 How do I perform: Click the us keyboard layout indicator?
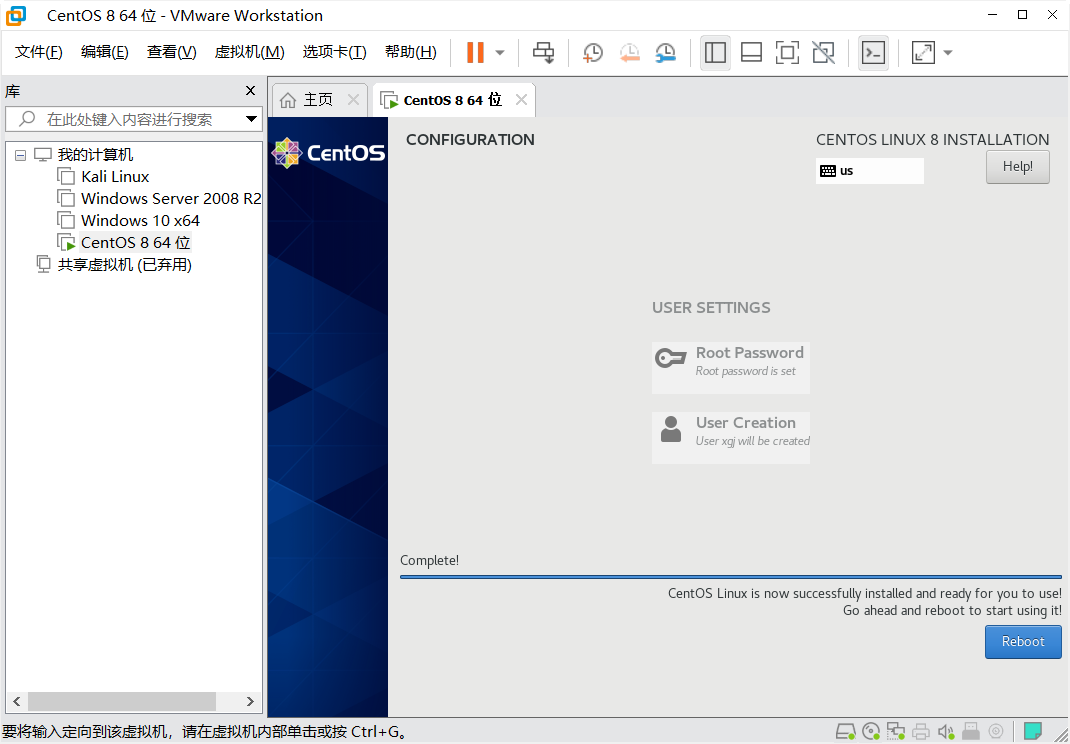tap(869, 171)
